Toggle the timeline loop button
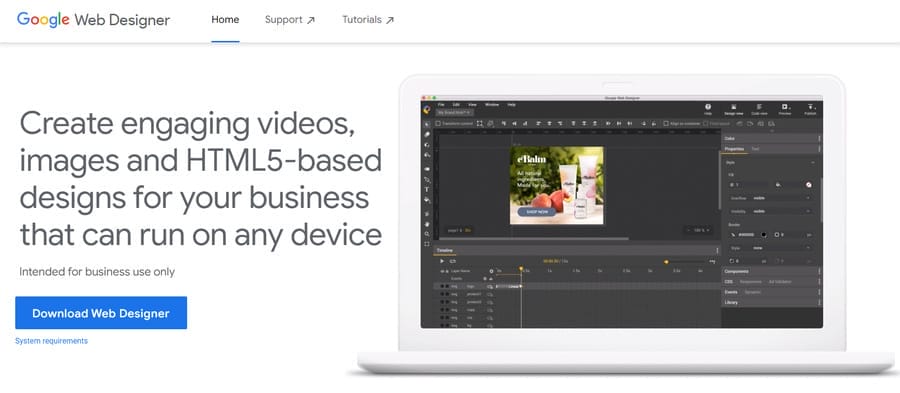 click(x=452, y=261)
